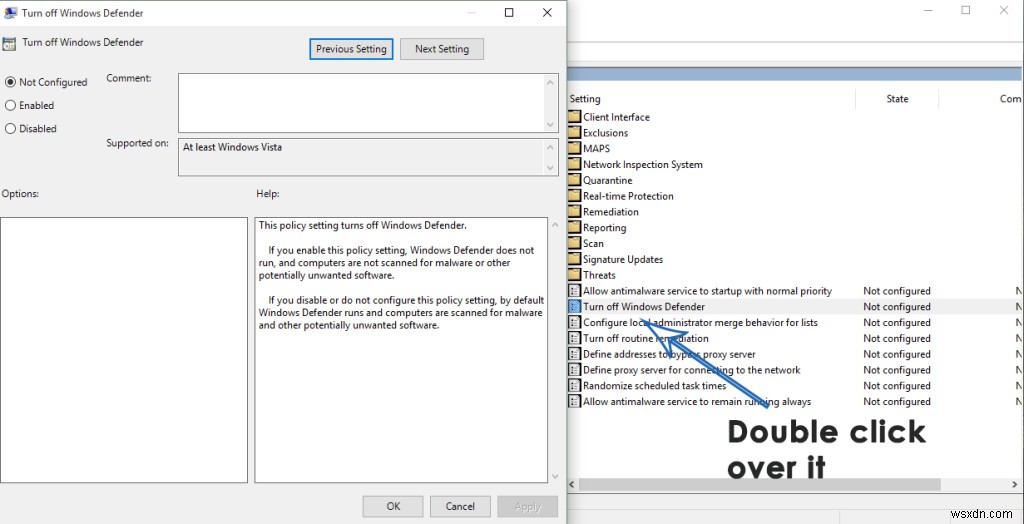The width and height of the screenshot is (1024, 524).
Task: Click the Previous Setting button
Action: [351, 49]
